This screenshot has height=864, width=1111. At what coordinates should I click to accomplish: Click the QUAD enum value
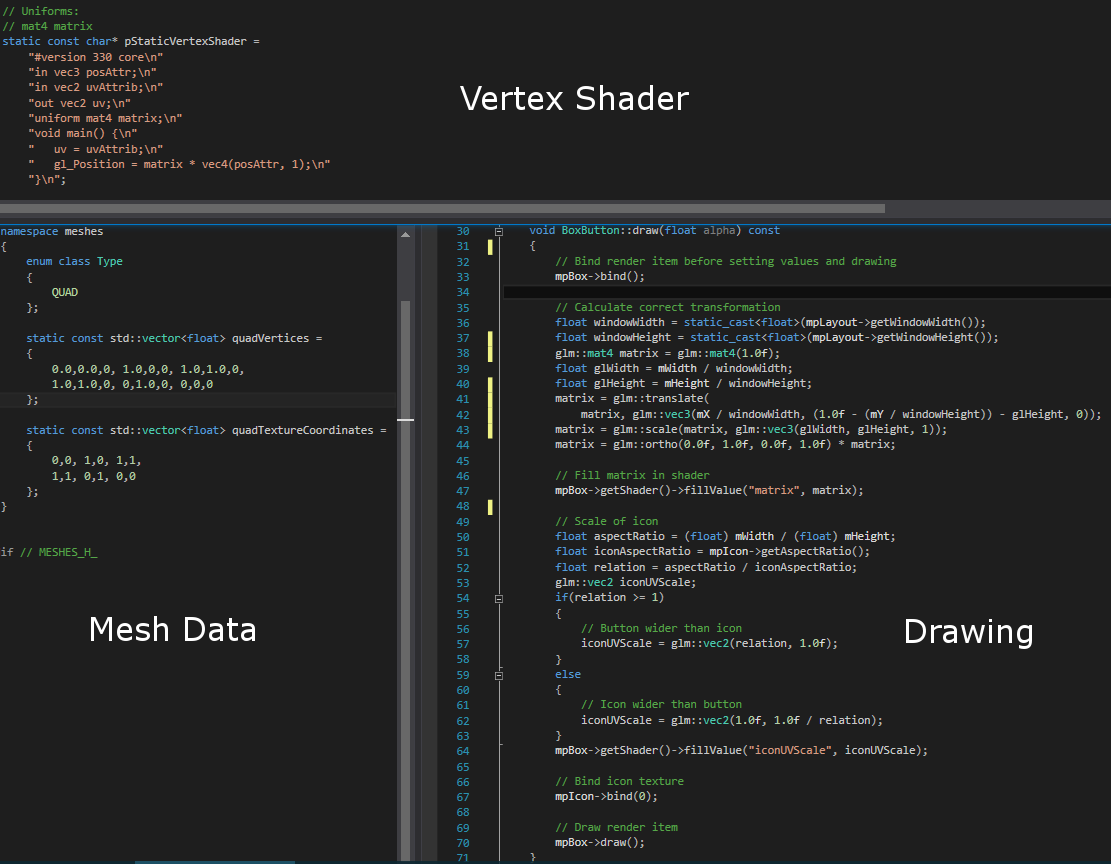[x=65, y=293]
